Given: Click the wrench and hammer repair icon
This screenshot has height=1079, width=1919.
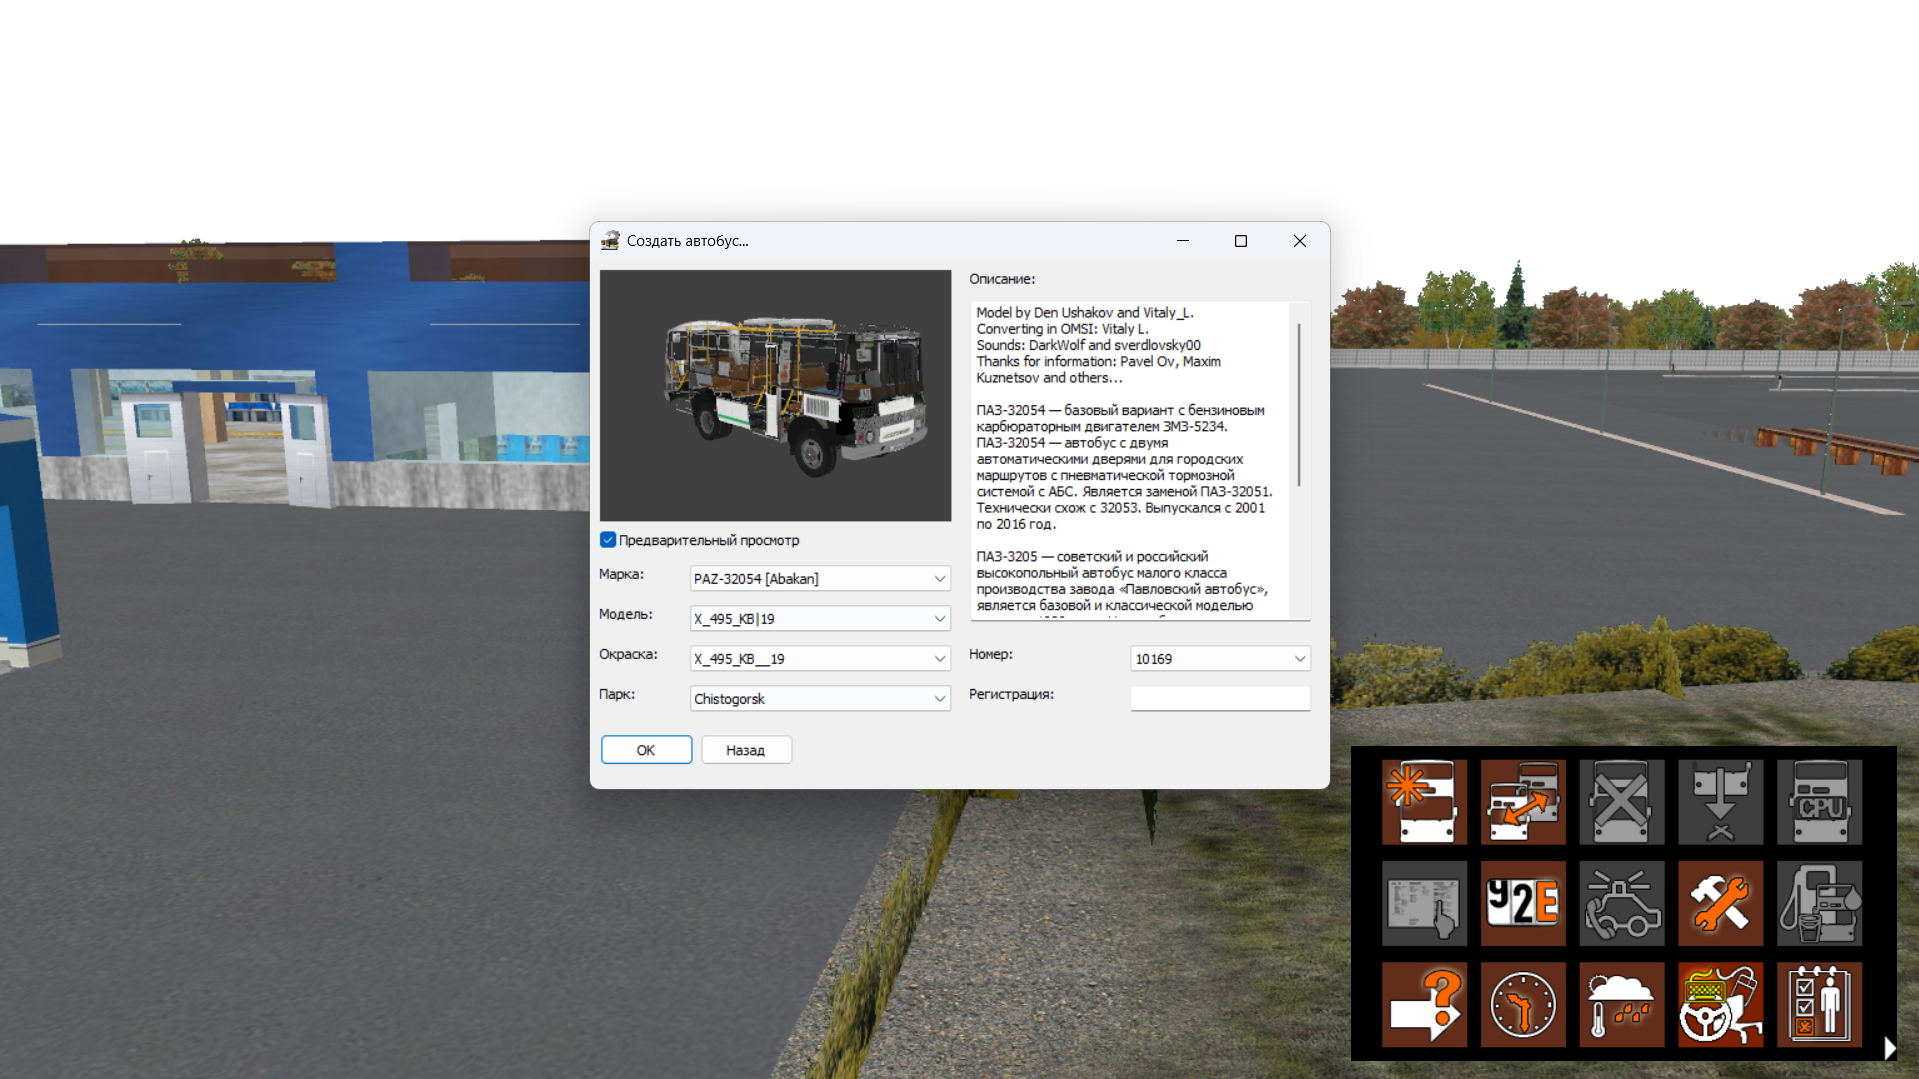Looking at the screenshot, I should 1720,903.
